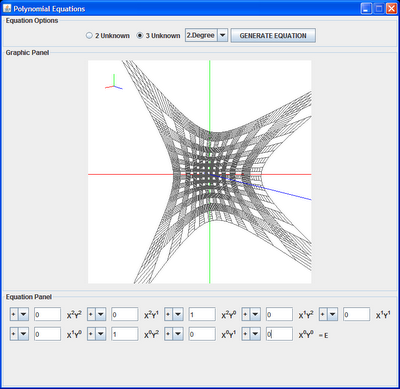
Task: Click the axis orientation gizmo in graph
Action: click(114, 82)
